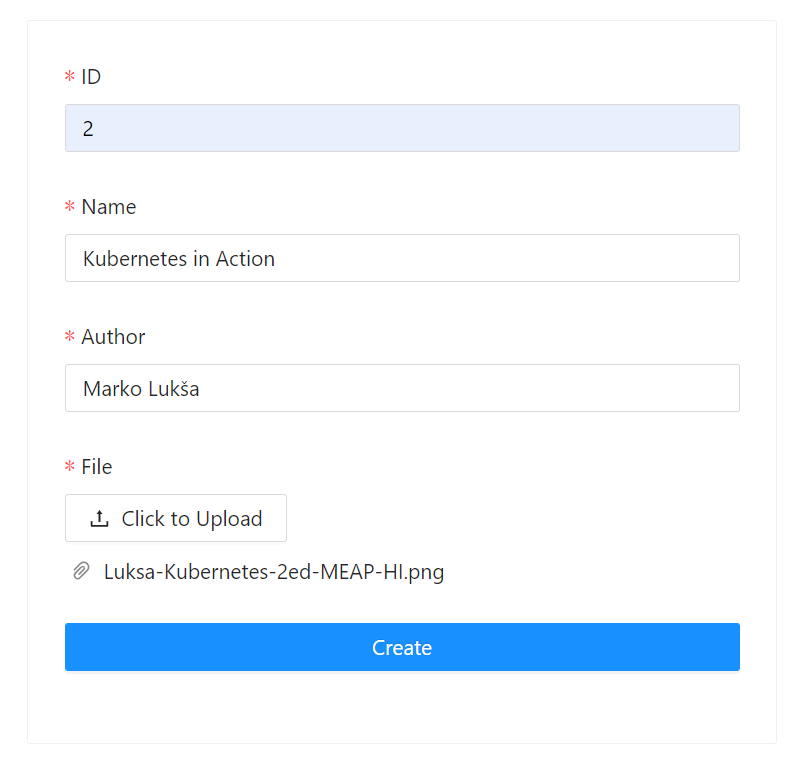
Task: Click the required asterisk next to Author
Action: [x=70, y=338]
